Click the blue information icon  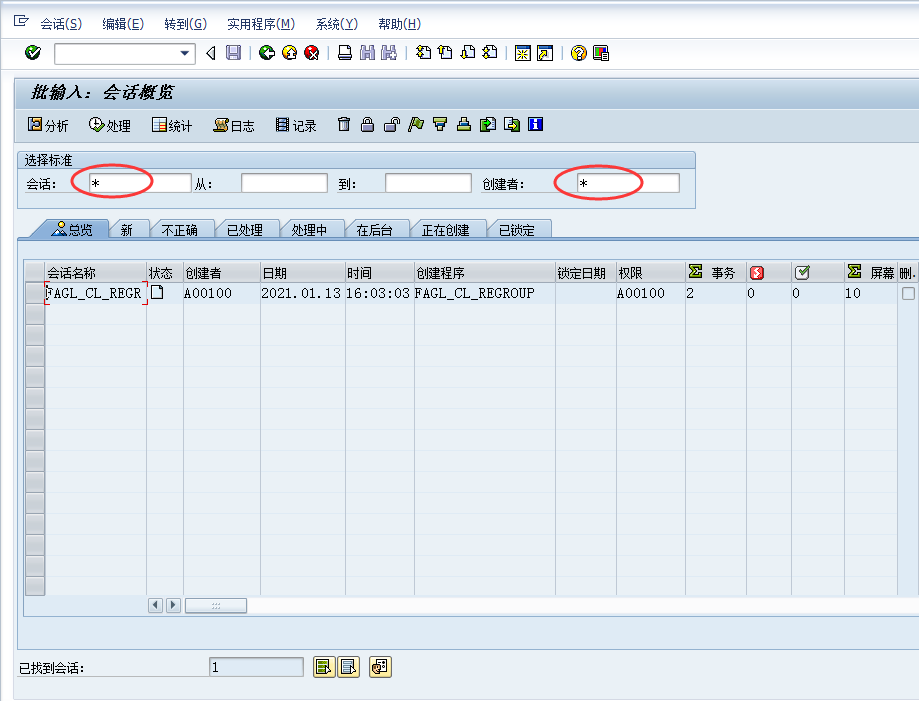point(536,124)
